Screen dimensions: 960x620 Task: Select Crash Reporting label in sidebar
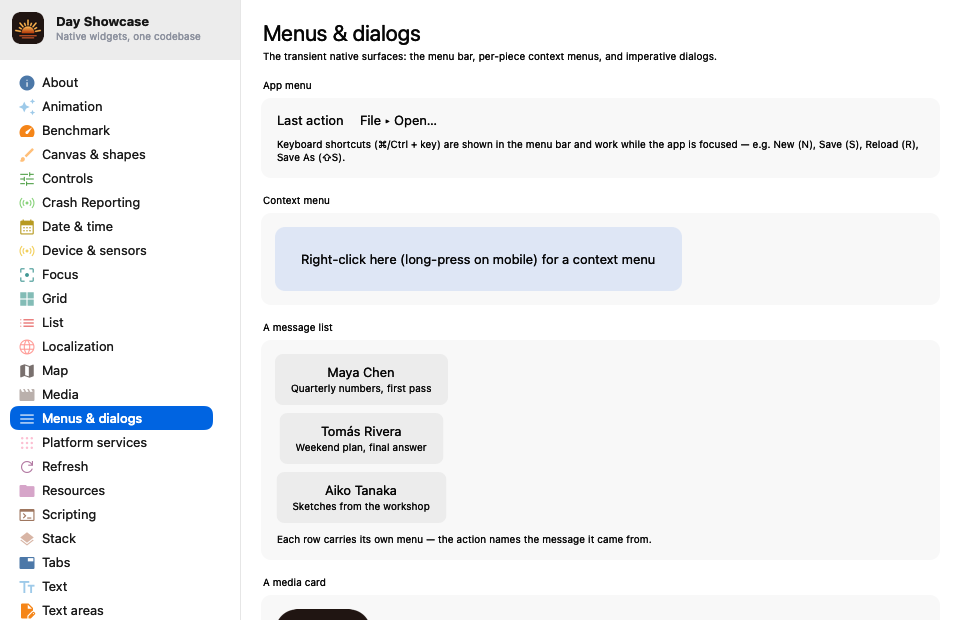click(91, 203)
